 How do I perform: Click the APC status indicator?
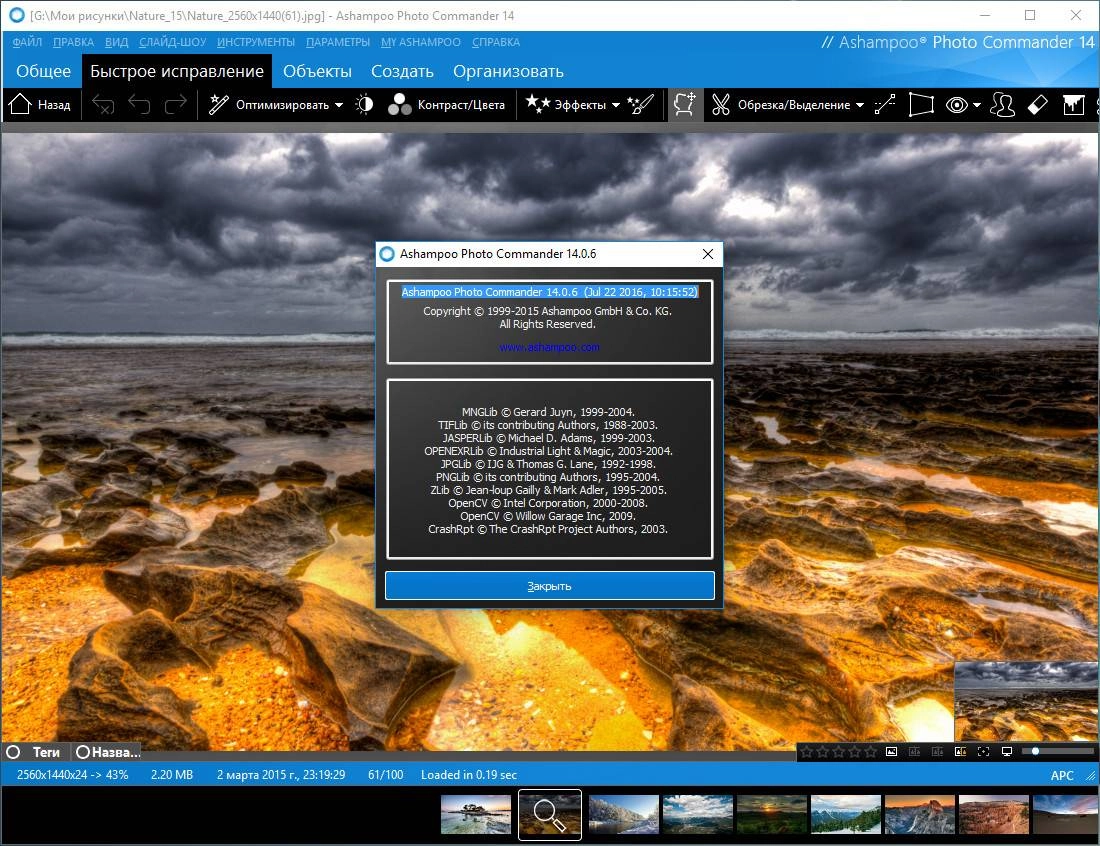(1062, 775)
